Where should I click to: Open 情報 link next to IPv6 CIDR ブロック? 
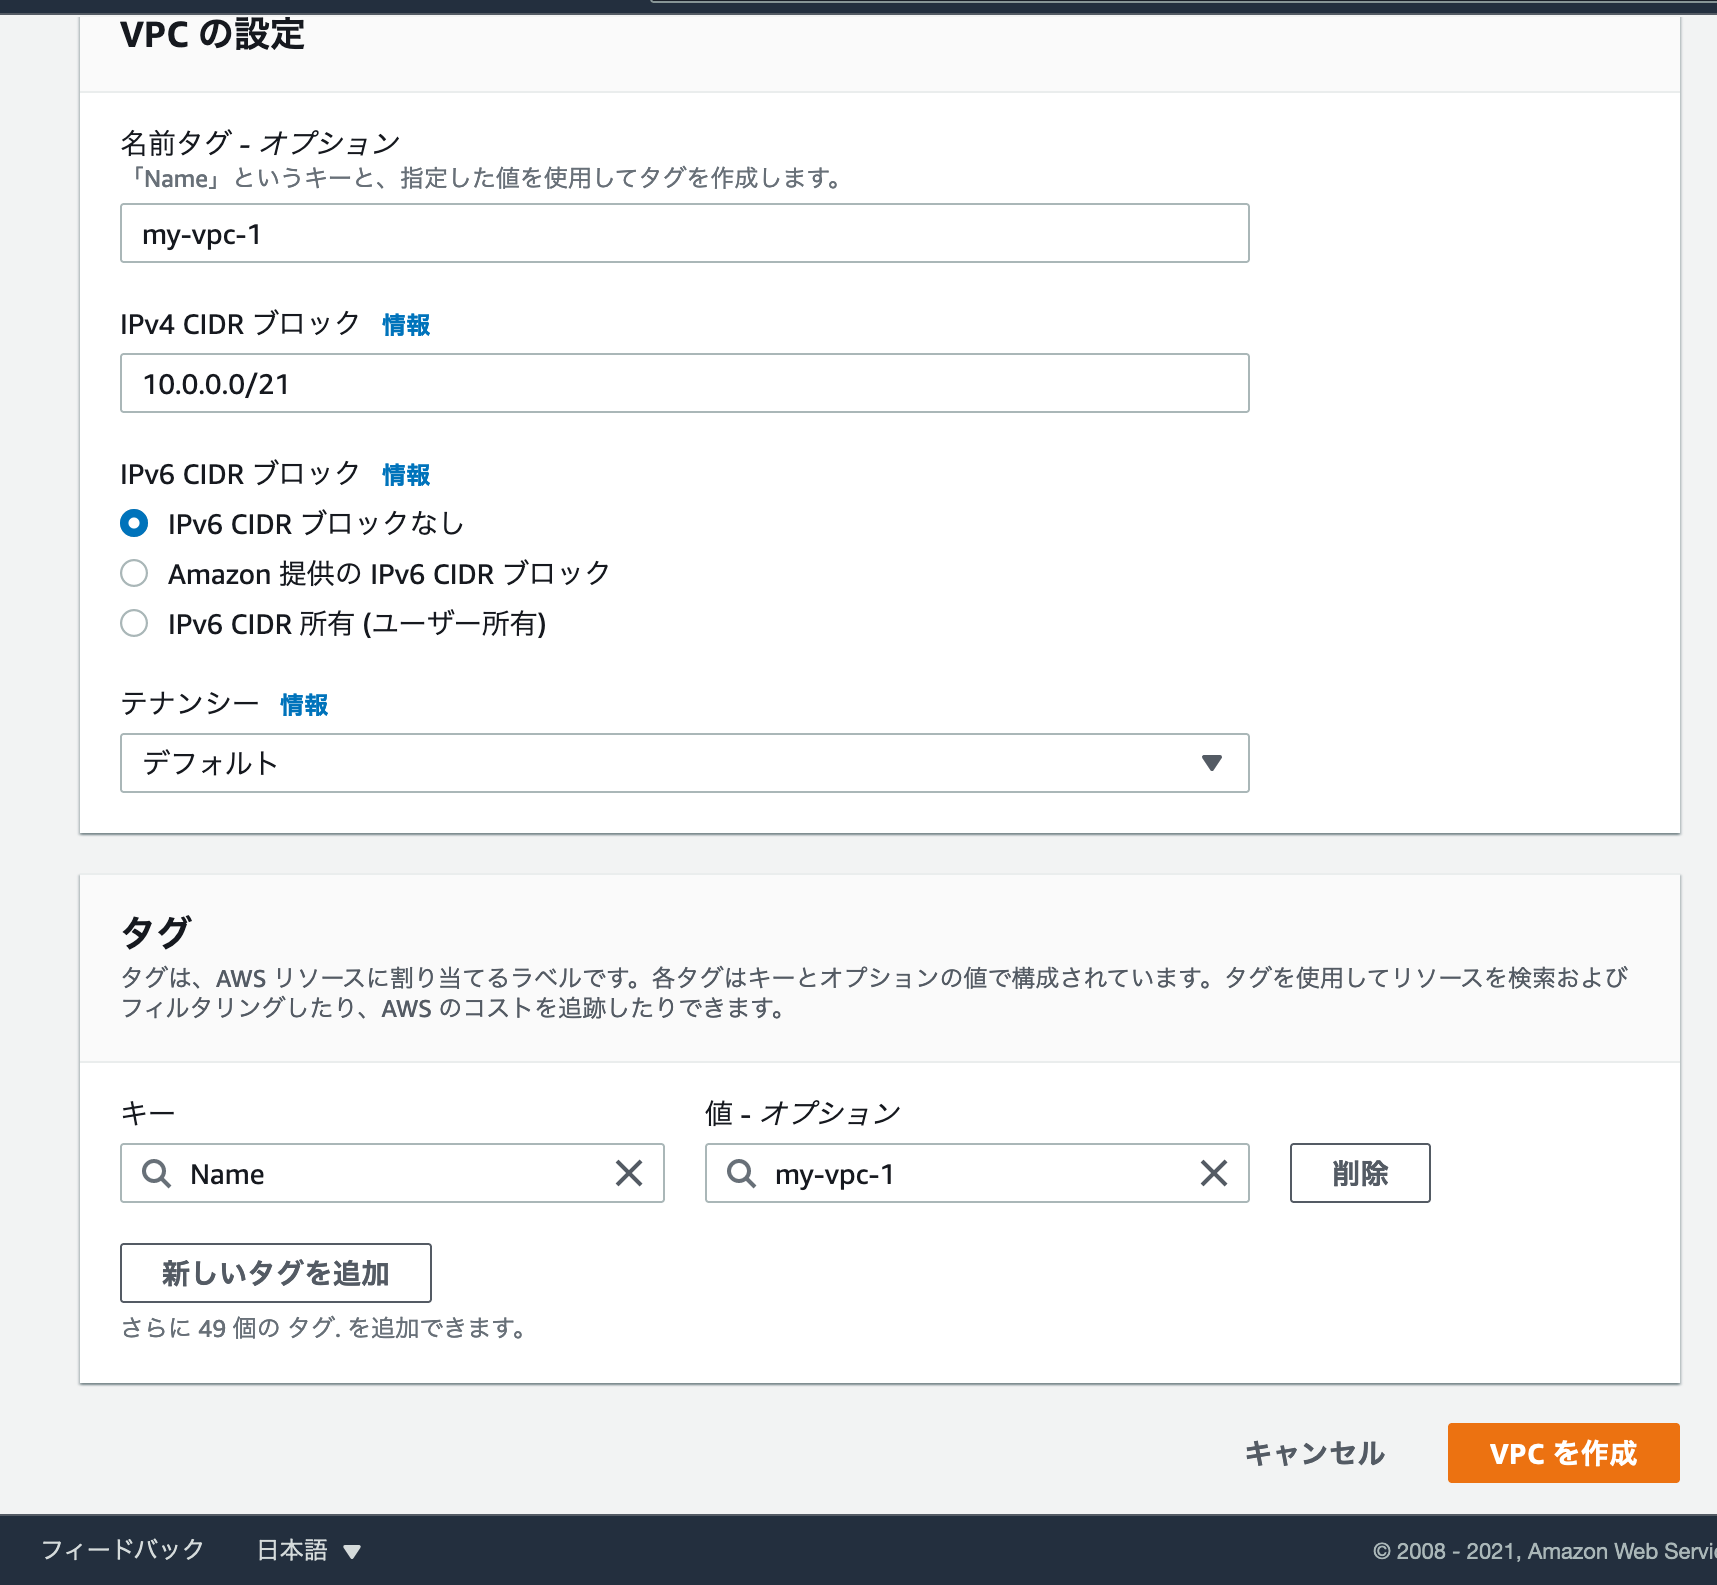[x=404, y=474]
